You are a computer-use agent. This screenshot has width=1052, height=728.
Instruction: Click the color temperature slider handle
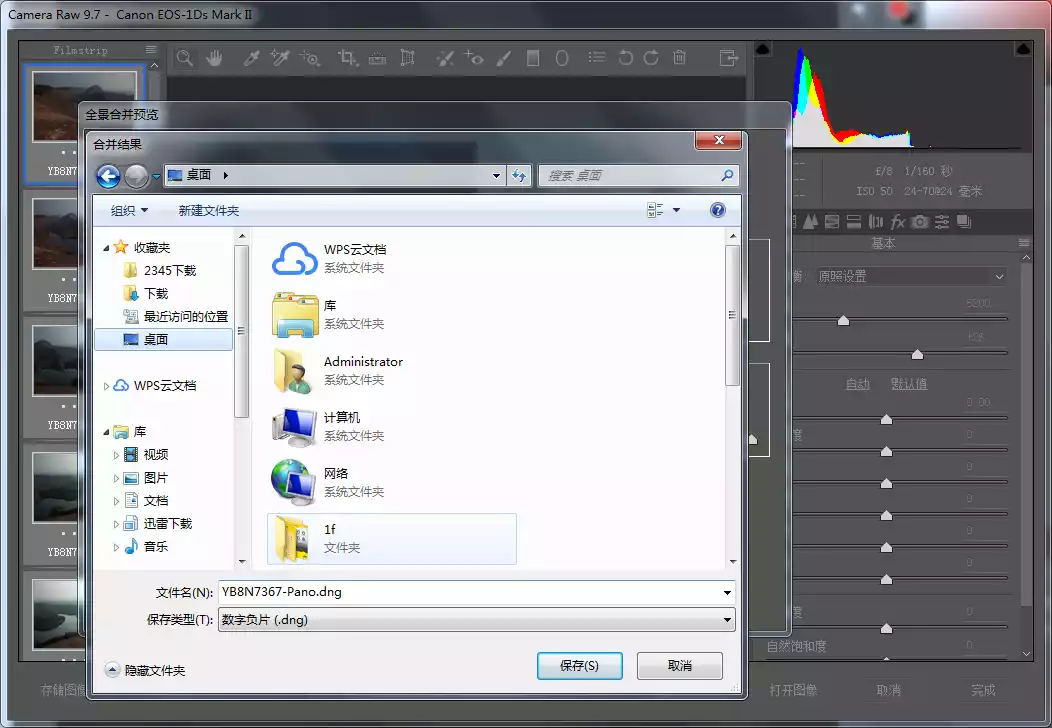tap(843, 321)
